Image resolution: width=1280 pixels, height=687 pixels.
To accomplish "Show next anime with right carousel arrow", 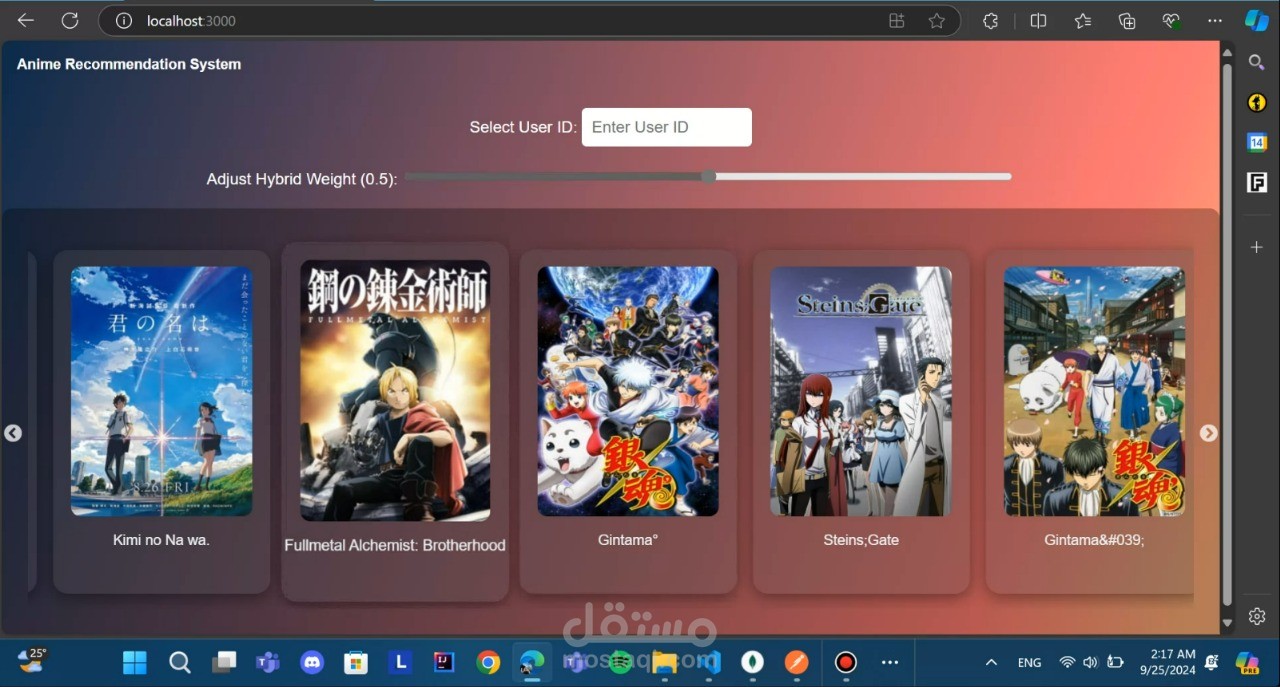I will pos(1208,433).
